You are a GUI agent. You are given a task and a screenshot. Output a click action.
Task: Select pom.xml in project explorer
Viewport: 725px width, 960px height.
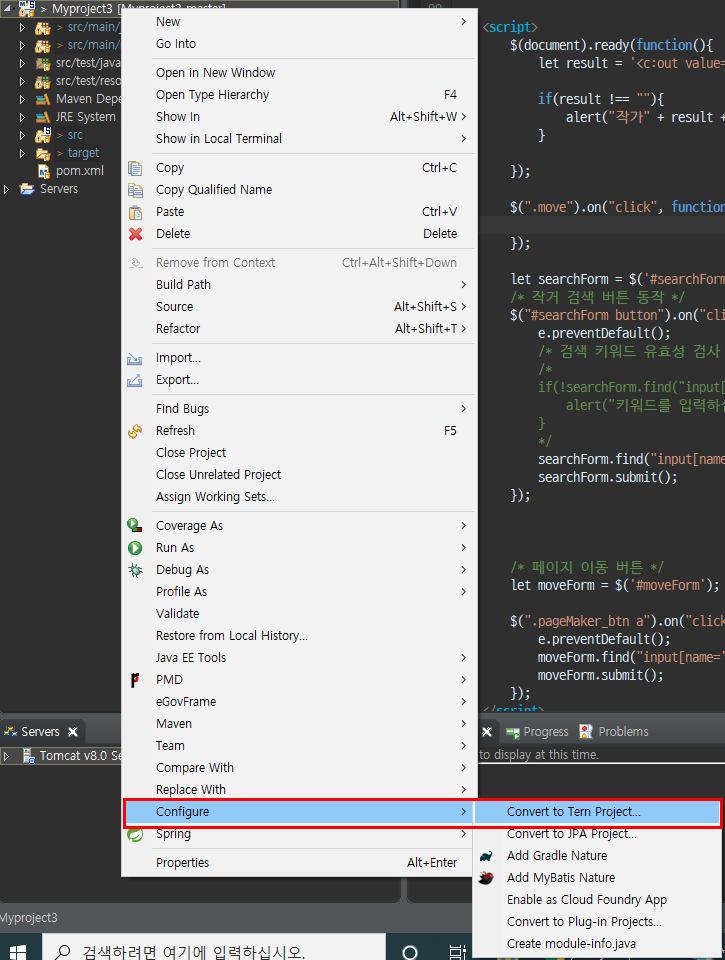click(80, 171)
